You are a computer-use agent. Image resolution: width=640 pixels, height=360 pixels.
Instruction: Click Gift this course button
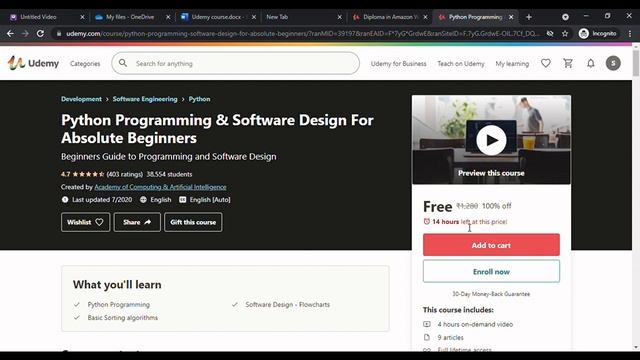tap(193, 222)
